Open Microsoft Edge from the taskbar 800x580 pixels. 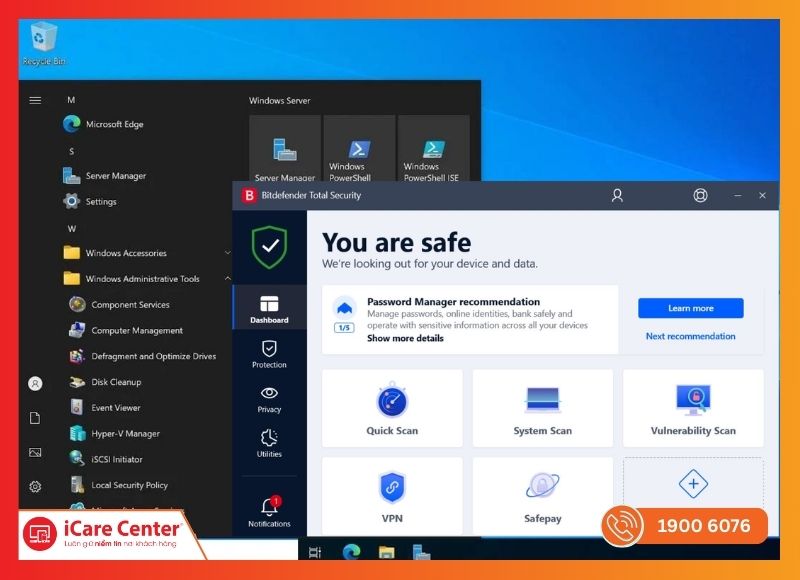[352, 551]
